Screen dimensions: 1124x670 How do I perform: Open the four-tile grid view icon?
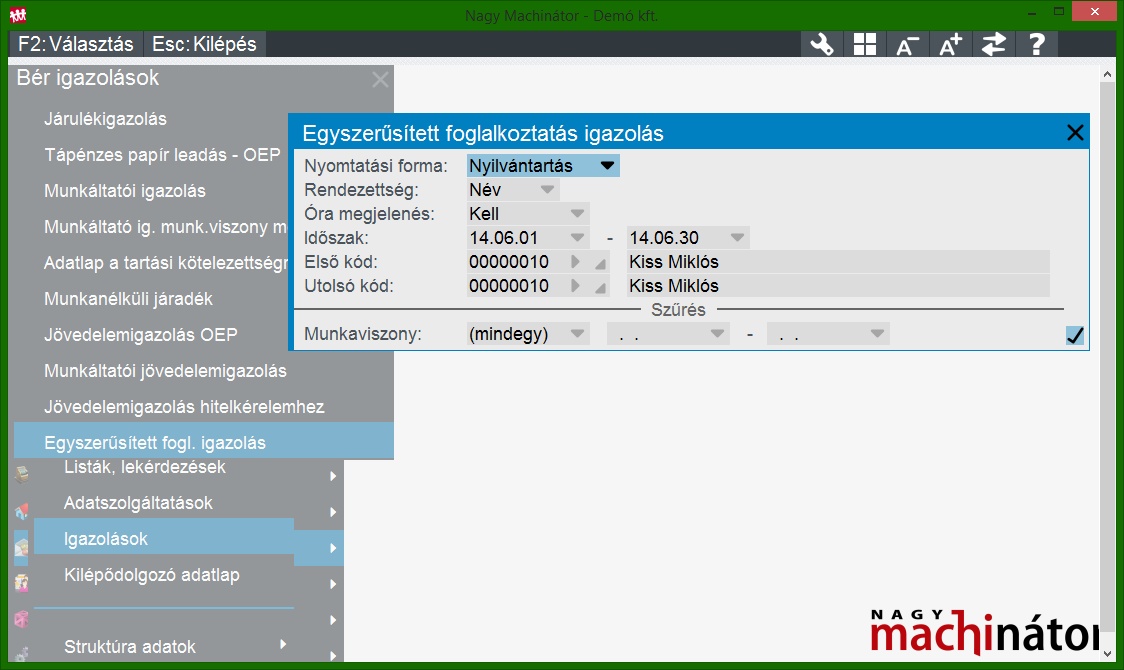[865, 44]
